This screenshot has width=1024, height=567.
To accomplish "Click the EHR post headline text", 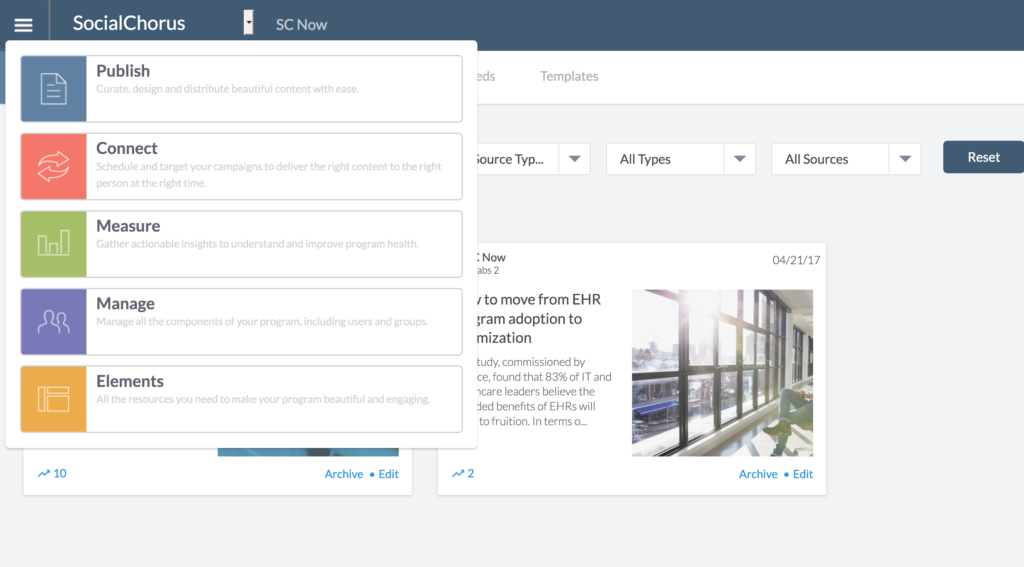I will pyautogui.click(x=539, y=319).
